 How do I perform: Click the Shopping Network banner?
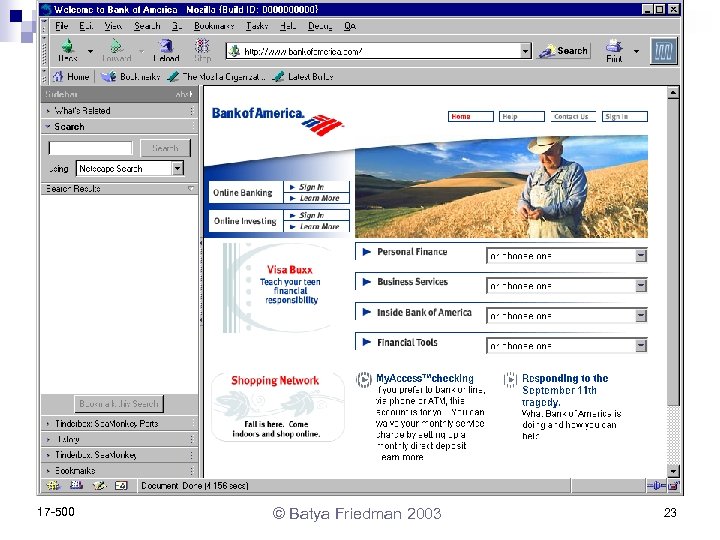coord(278,406)
